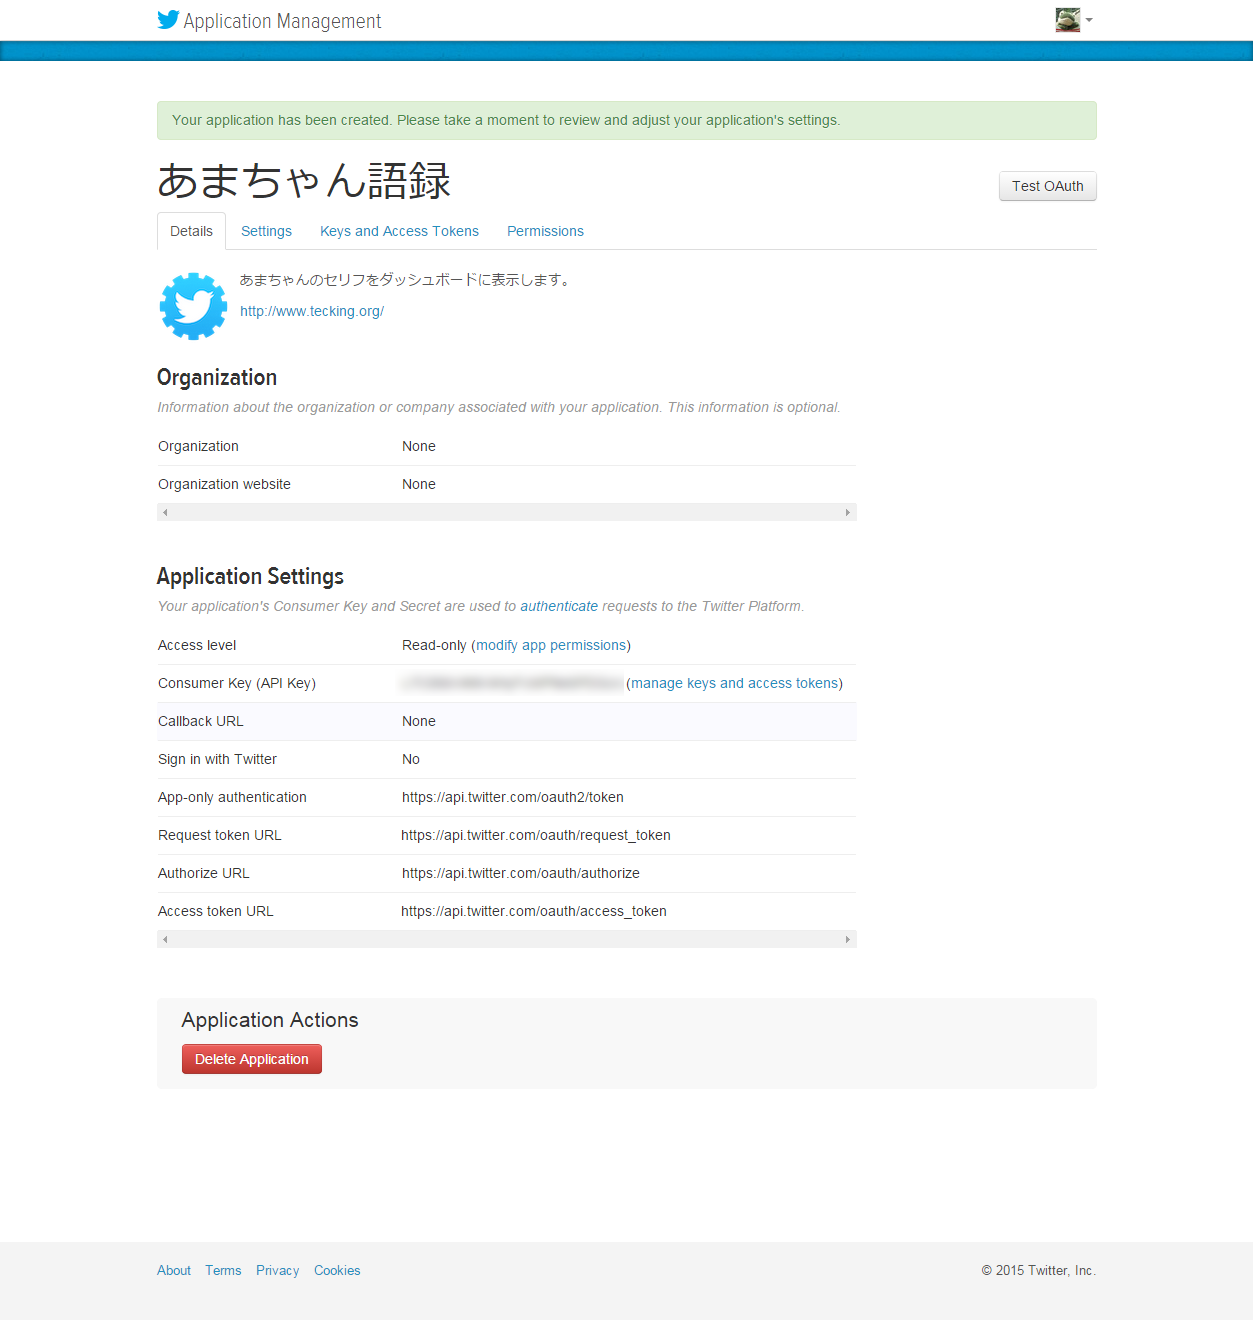Click the App-only authentication label
Viewport: 1253px width, 1320px height.
232,797
